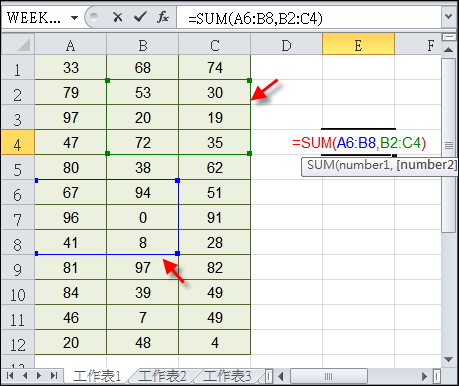Image resolution: width=459 pixels, height=386 pixels.
Task: Click cell B4 containing 72
Action: (x=143, y=143)
